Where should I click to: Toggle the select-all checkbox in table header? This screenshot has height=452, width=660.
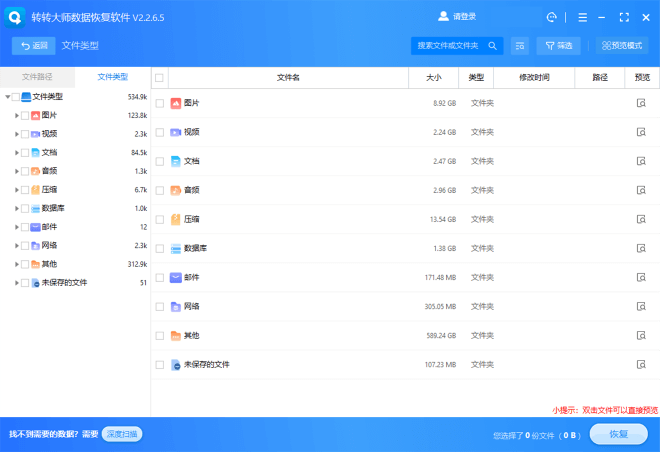tap(160, 77)
